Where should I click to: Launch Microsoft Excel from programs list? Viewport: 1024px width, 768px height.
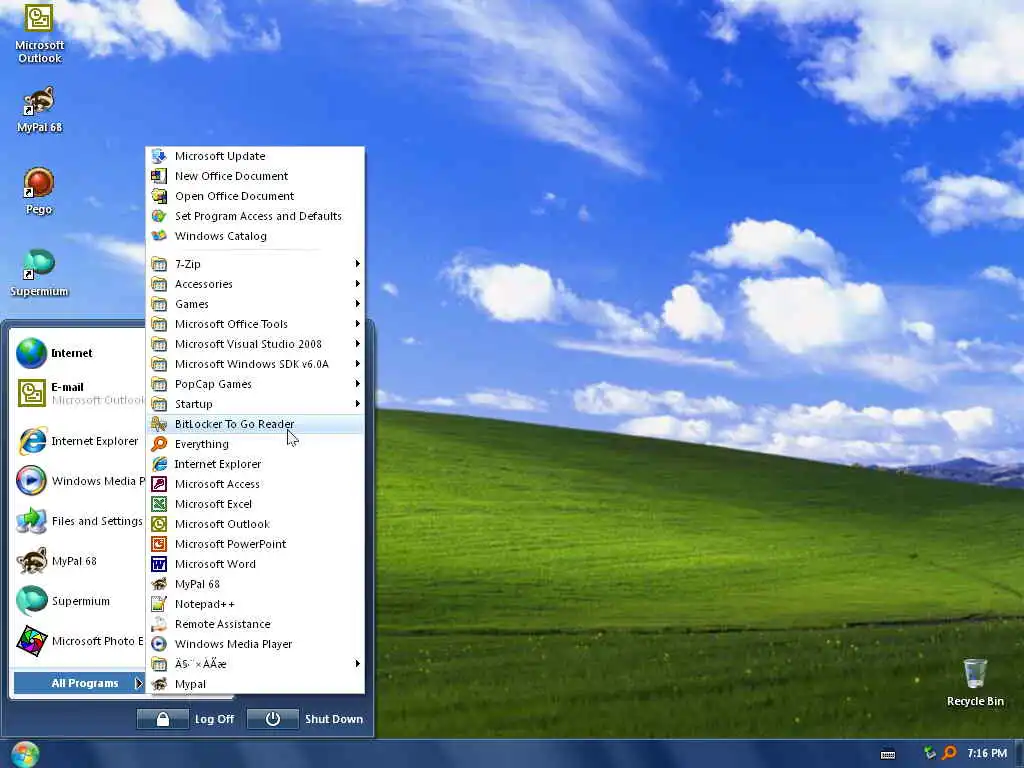[255, 504]
